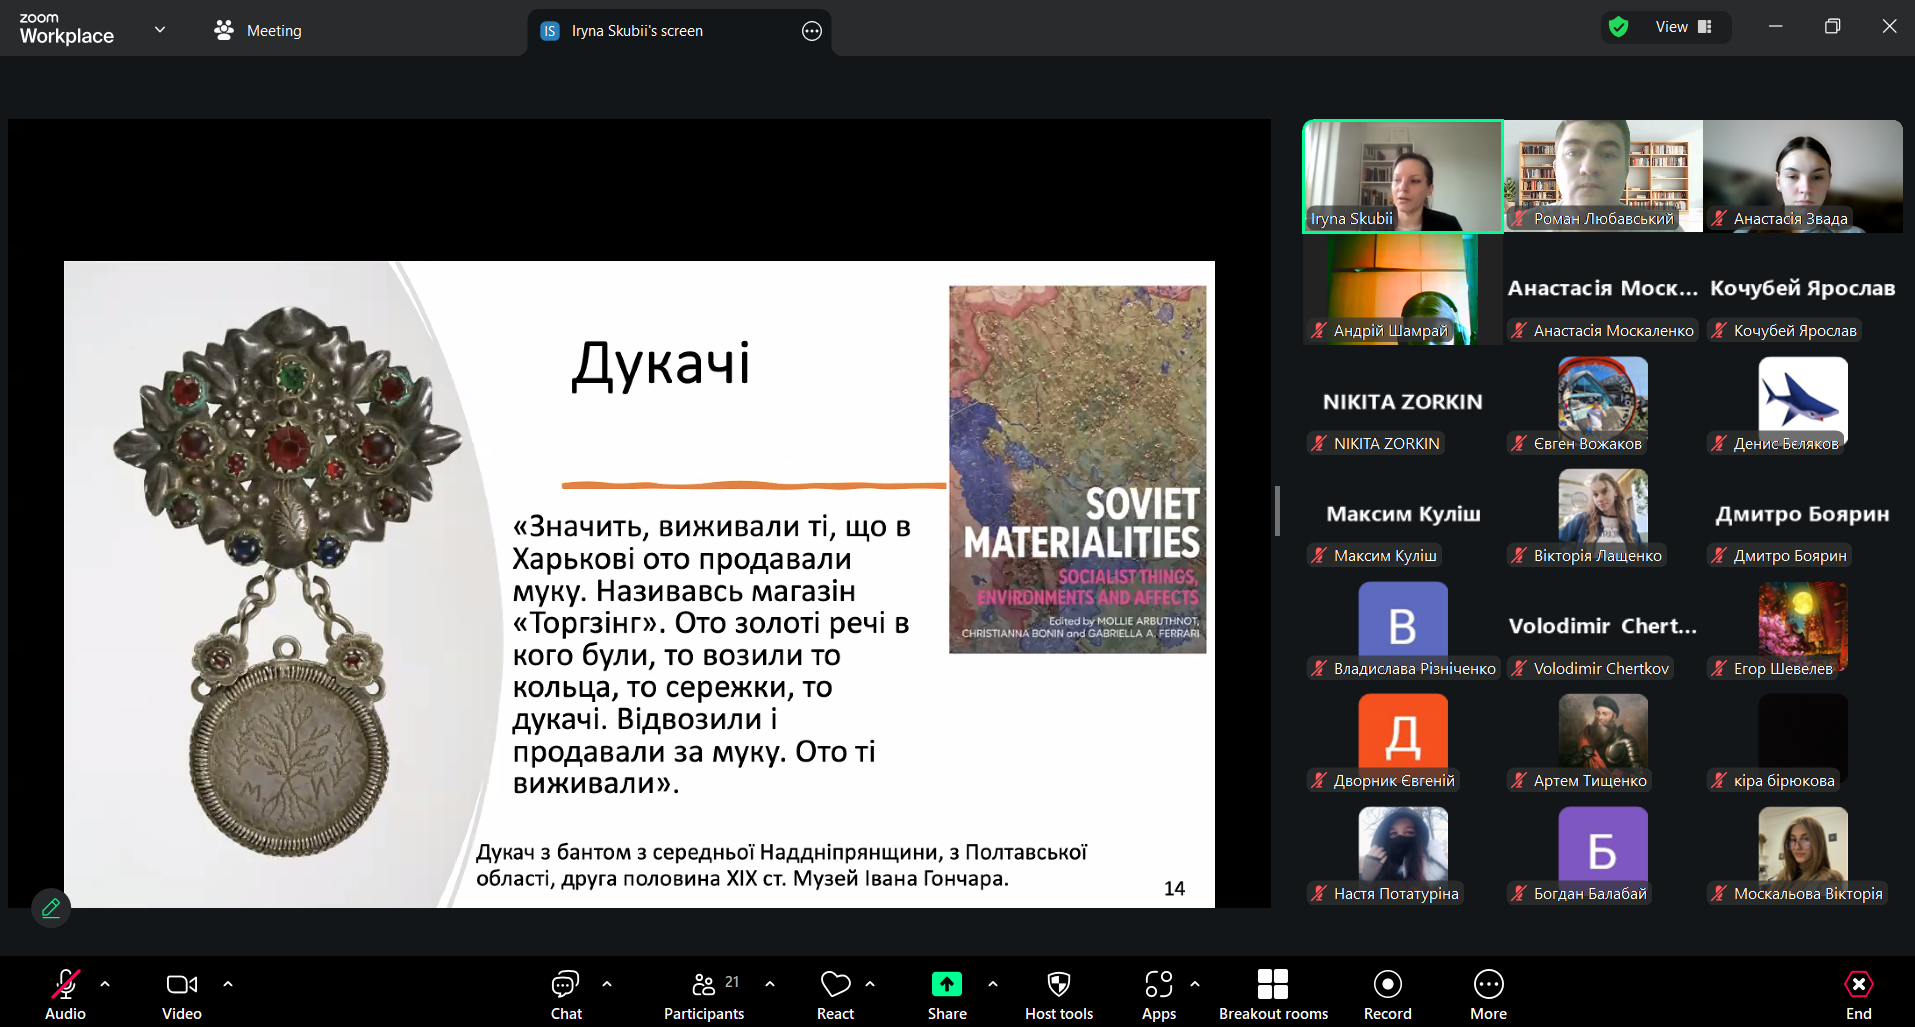Screen dimensions: 1915x1027
Task: Expand the video options arrow
Action: (228, 984)
